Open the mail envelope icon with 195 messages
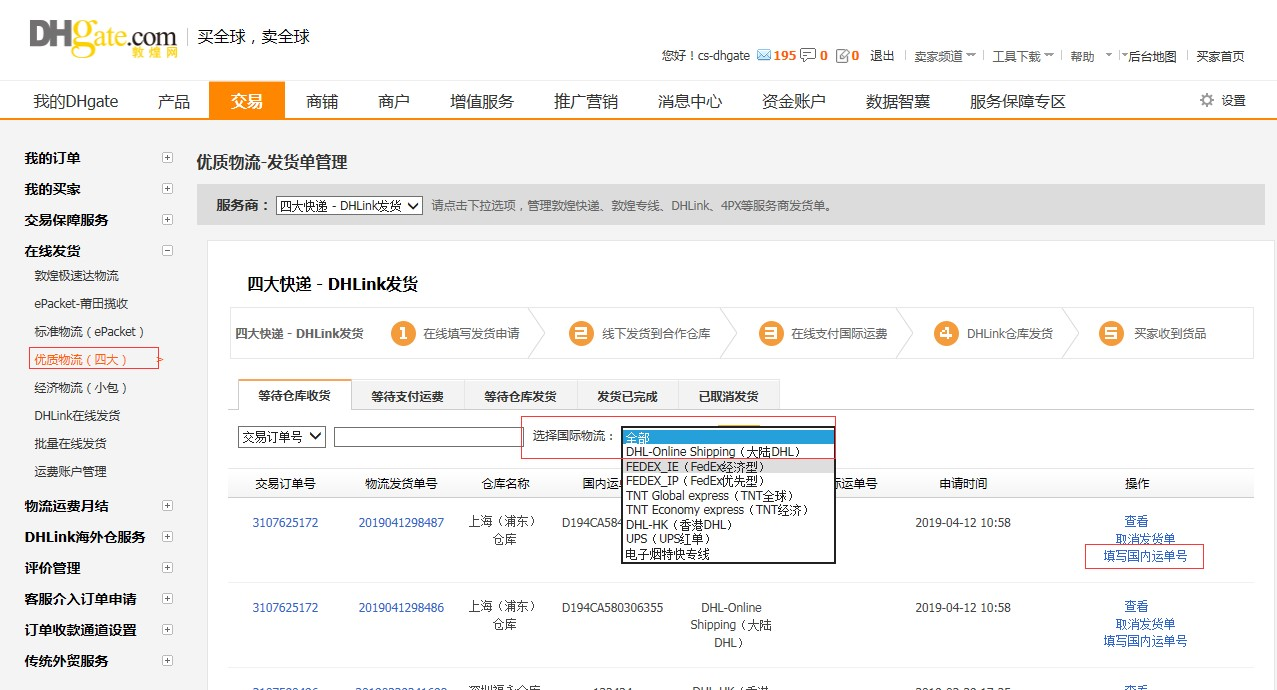This screenshot has height=690, width=1277. click(x=764, y=56)
